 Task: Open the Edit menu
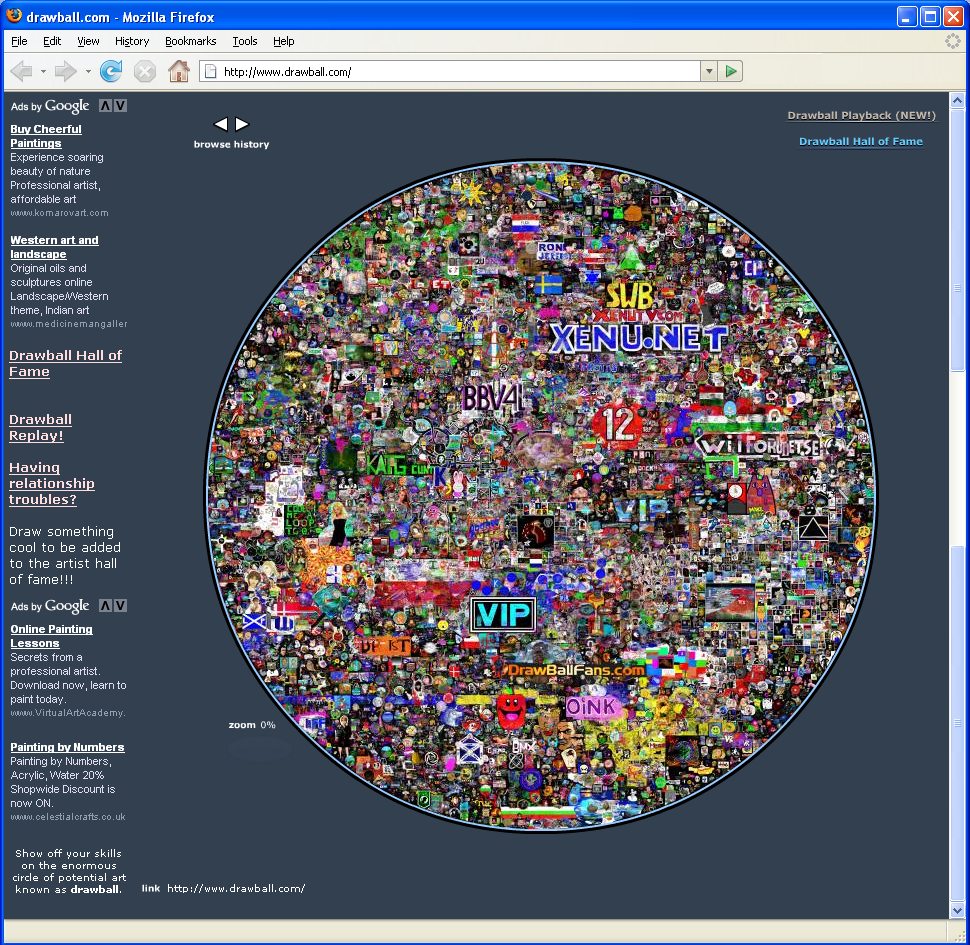tap(52, 41)
